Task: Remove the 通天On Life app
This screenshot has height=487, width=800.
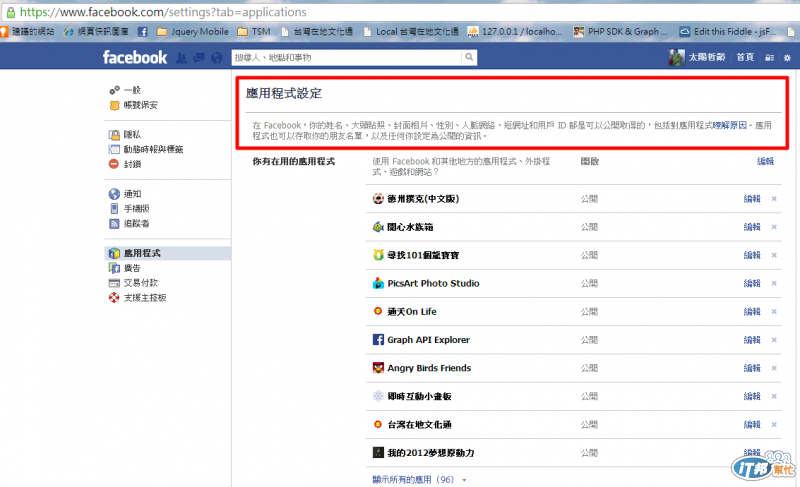Action: 774,312
